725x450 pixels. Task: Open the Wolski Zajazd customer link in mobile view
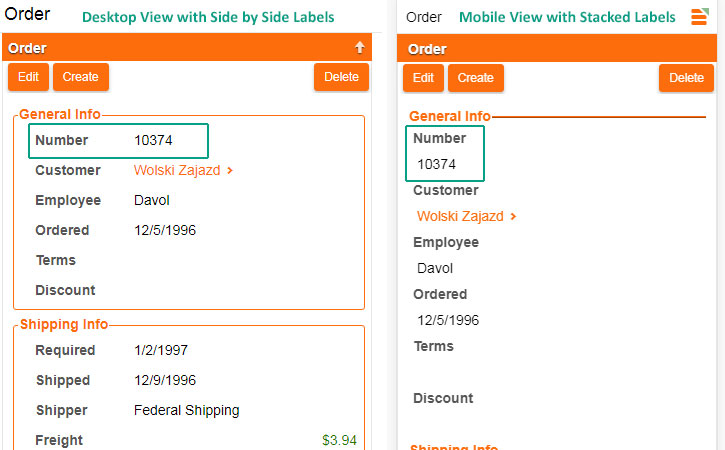tap(461, 216)
